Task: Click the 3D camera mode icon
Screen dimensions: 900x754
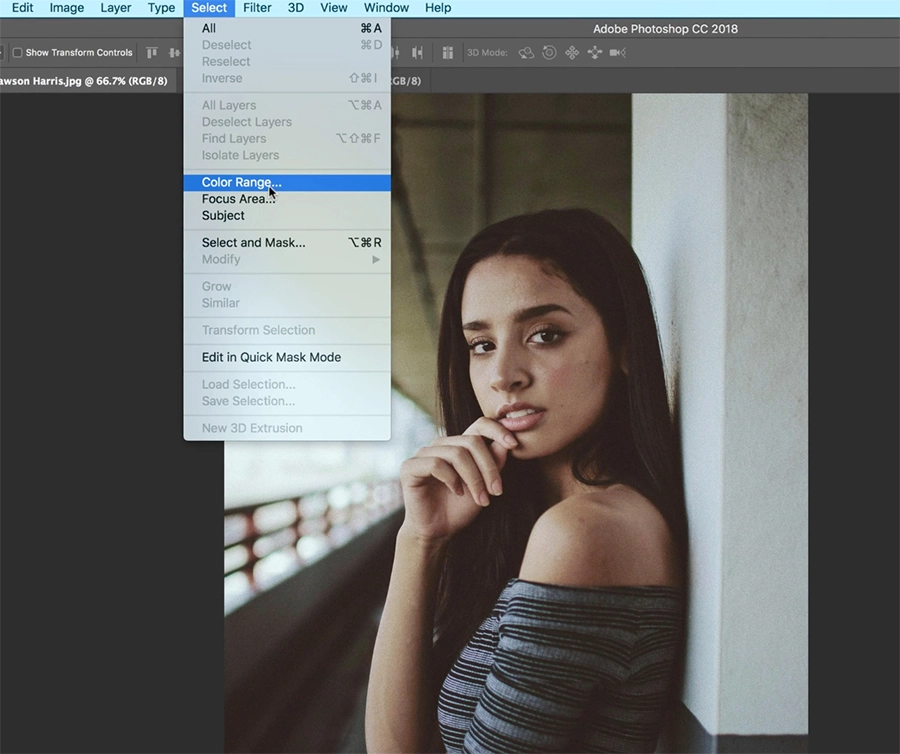Action: point(618,52)
